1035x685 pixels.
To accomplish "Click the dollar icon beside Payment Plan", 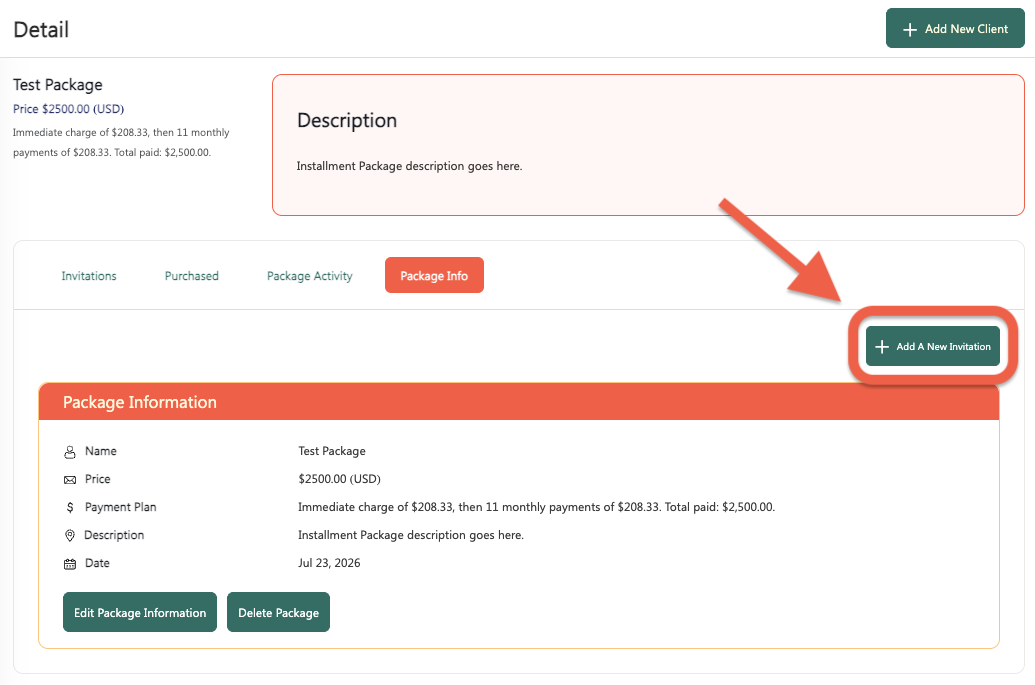I will click(x=70, y=507).
